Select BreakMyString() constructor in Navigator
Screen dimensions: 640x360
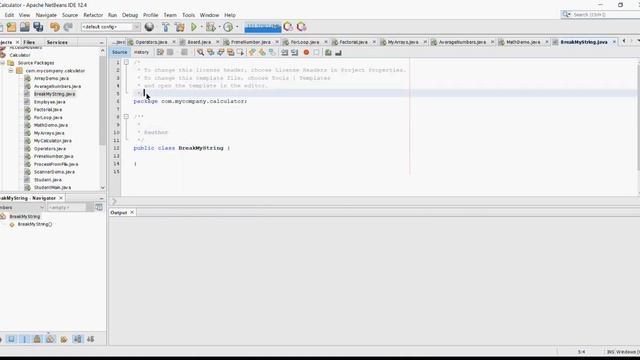point(35,224)
